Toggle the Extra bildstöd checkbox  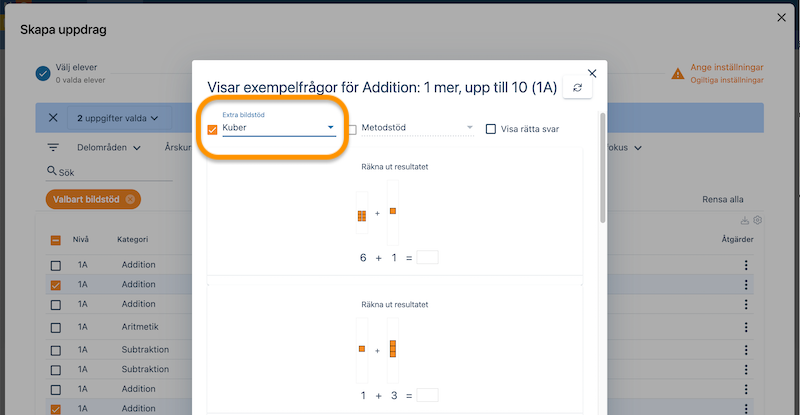click(x=212, y=129)
